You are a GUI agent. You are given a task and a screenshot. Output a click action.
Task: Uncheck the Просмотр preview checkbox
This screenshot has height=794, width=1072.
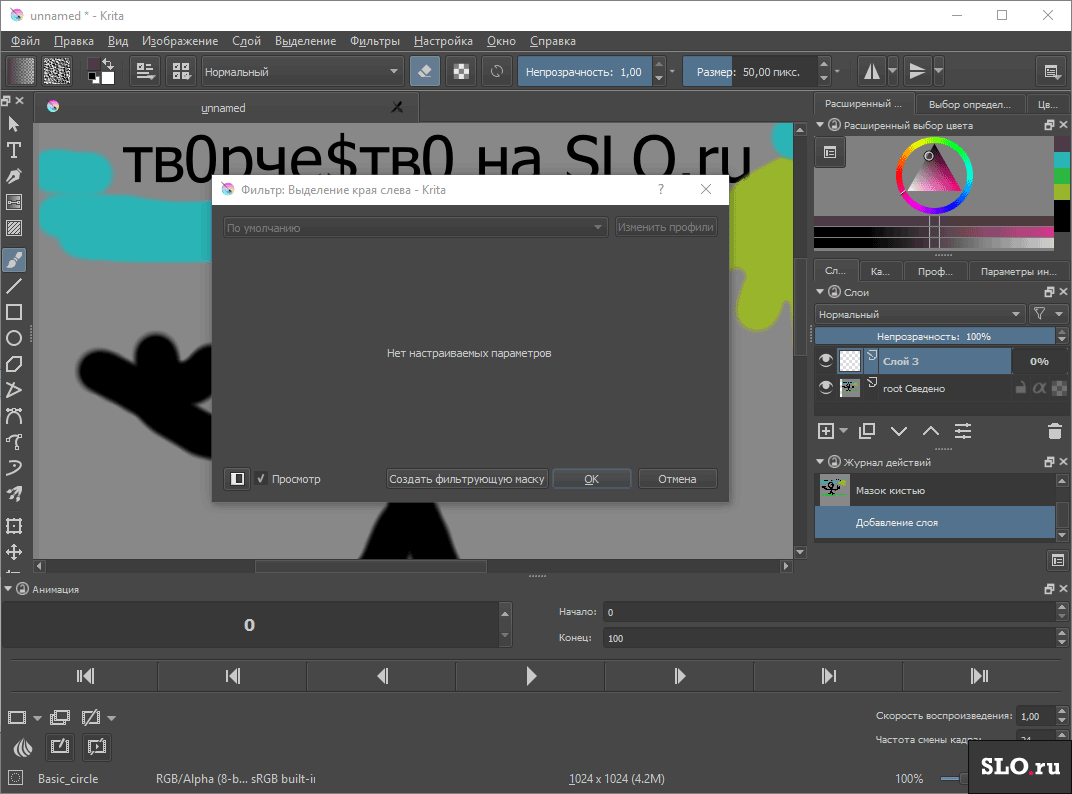(x=261, y=479)
